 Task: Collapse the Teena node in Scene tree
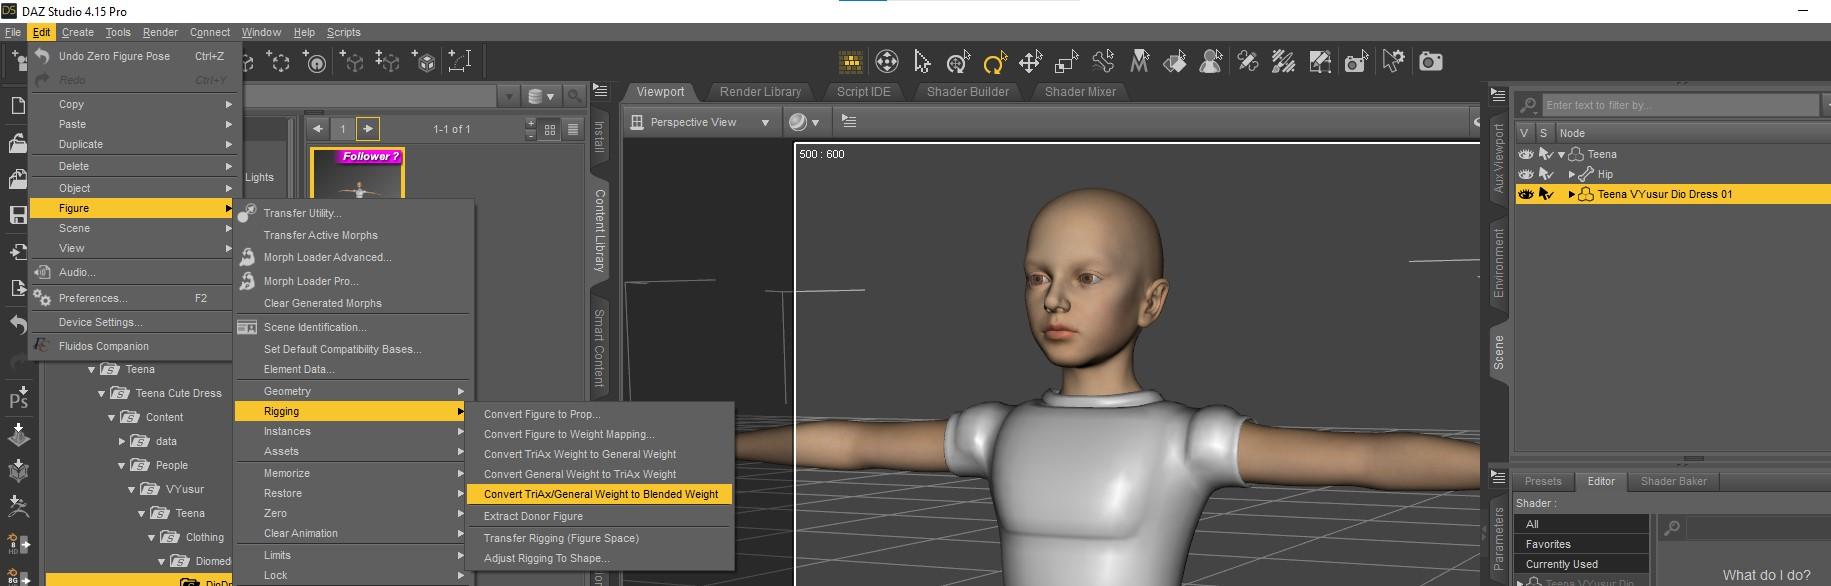coord(1561,155)
